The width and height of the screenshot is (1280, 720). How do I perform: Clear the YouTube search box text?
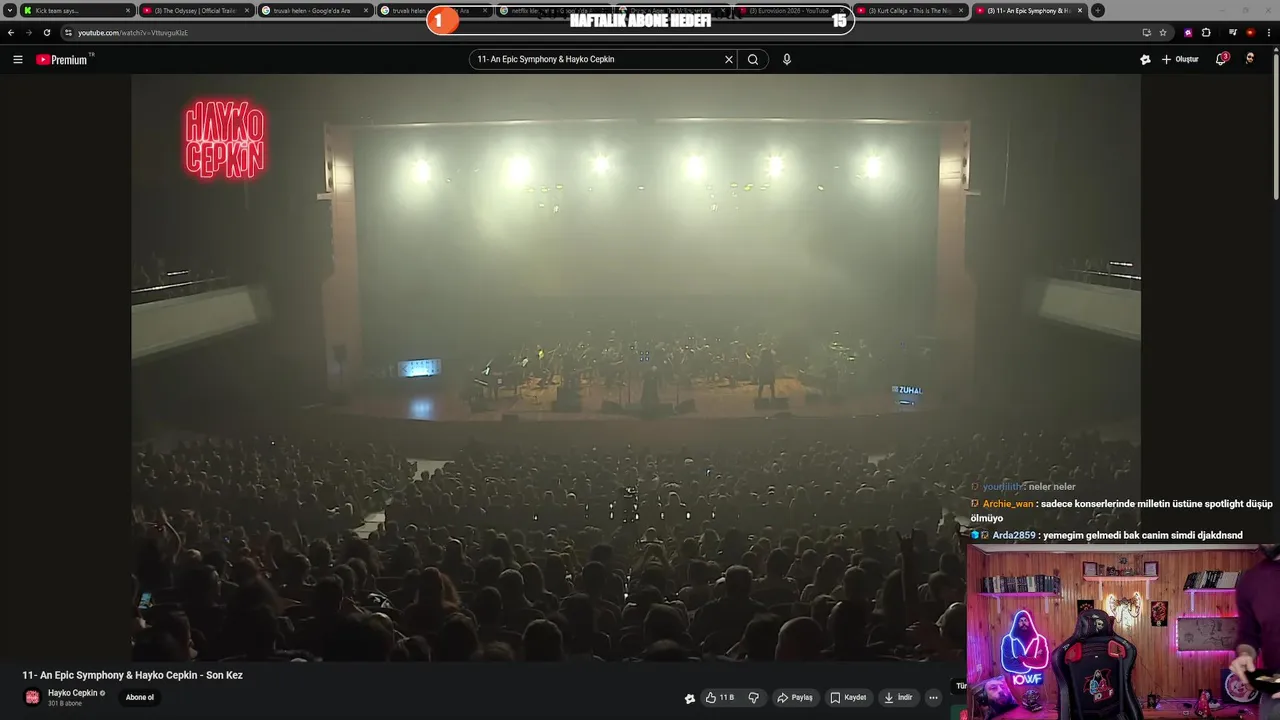pos(728,59)
